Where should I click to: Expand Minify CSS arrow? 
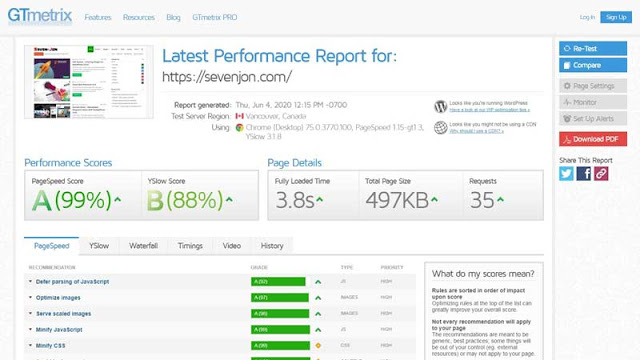pos(30,345)
